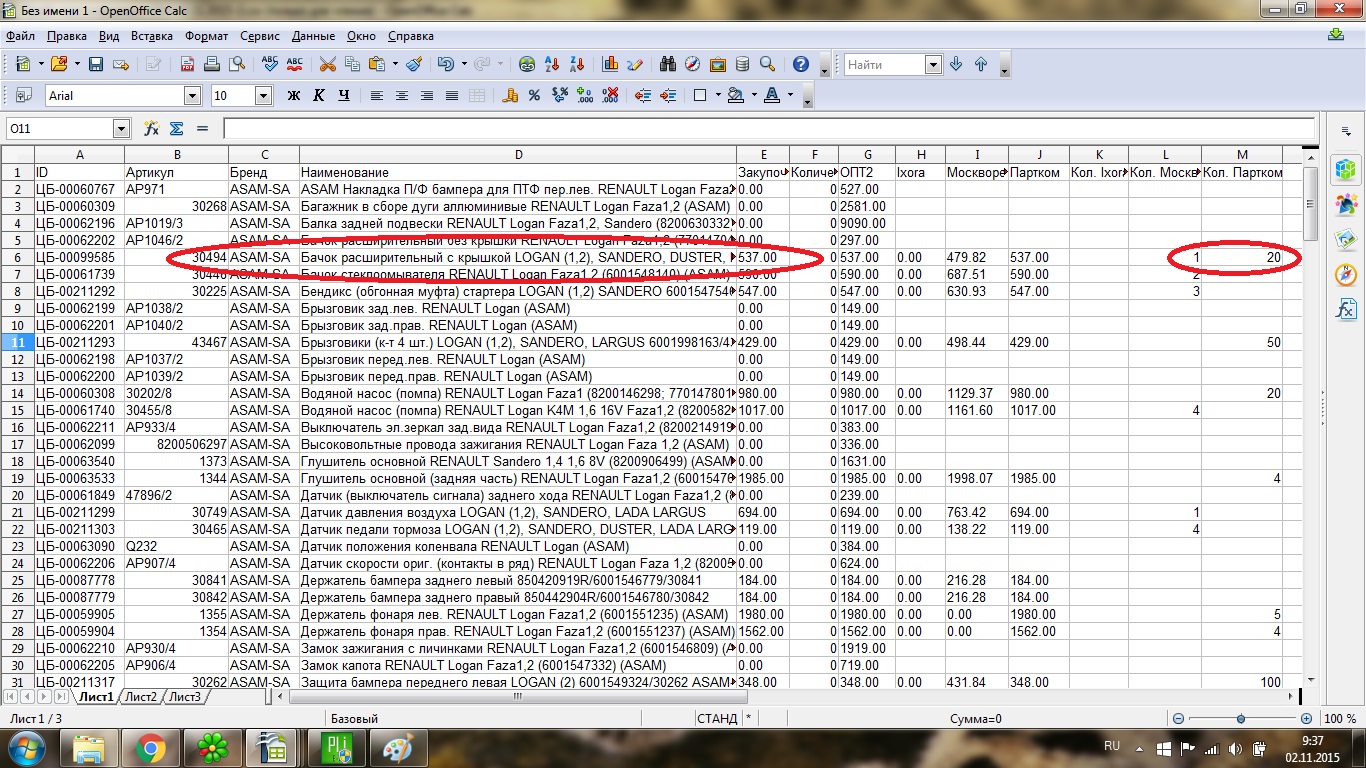
Task: Open the Данные menu
Action: click(314, 36)
